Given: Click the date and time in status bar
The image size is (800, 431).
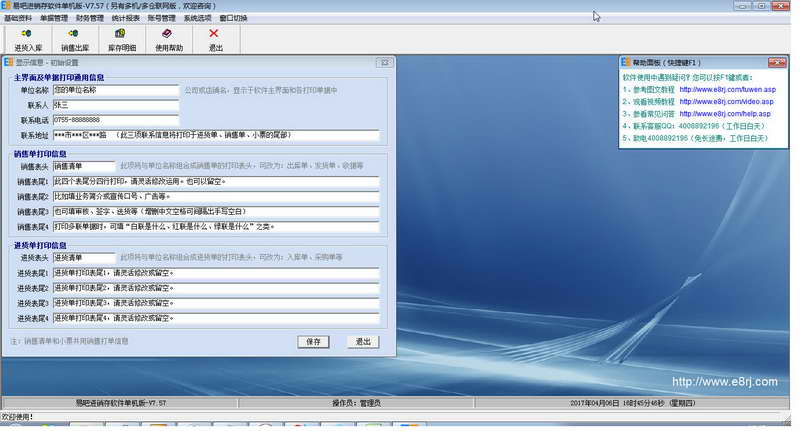Looking at the screenshot, I should (x=632, y=403).
